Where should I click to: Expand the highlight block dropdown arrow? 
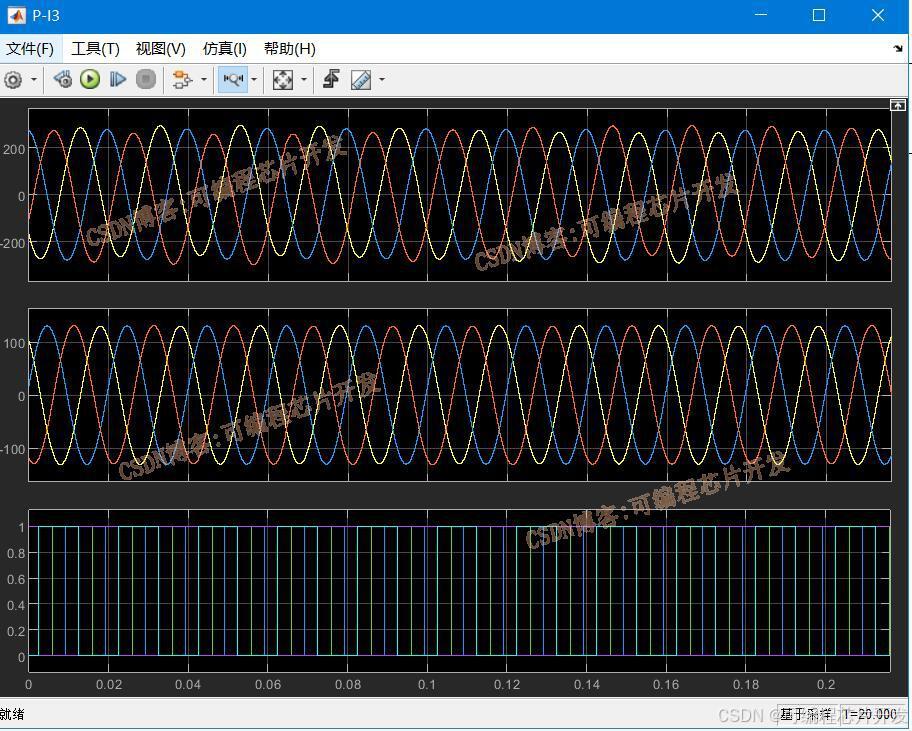pyautogui.click(x=203, y=80)
